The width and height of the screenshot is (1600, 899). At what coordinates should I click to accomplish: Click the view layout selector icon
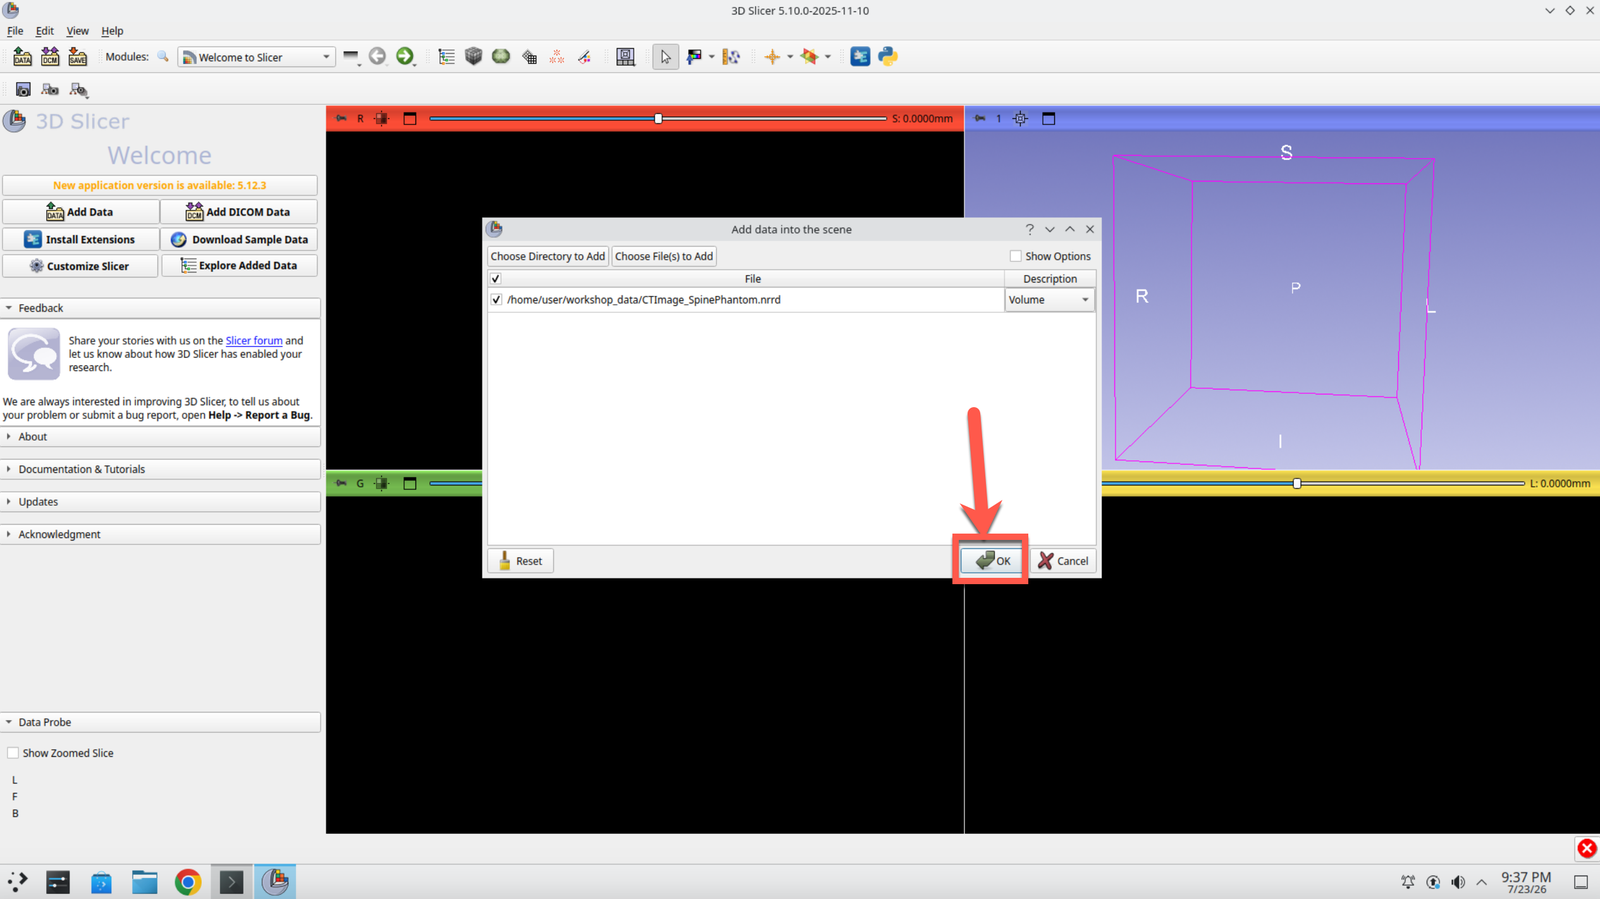pyautogui.click(x=625, y=57)
